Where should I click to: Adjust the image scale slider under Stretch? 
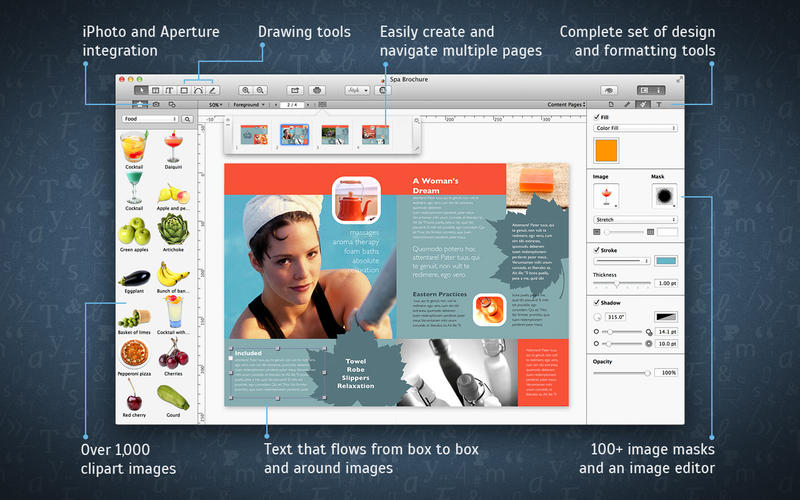tap(623, 232)
